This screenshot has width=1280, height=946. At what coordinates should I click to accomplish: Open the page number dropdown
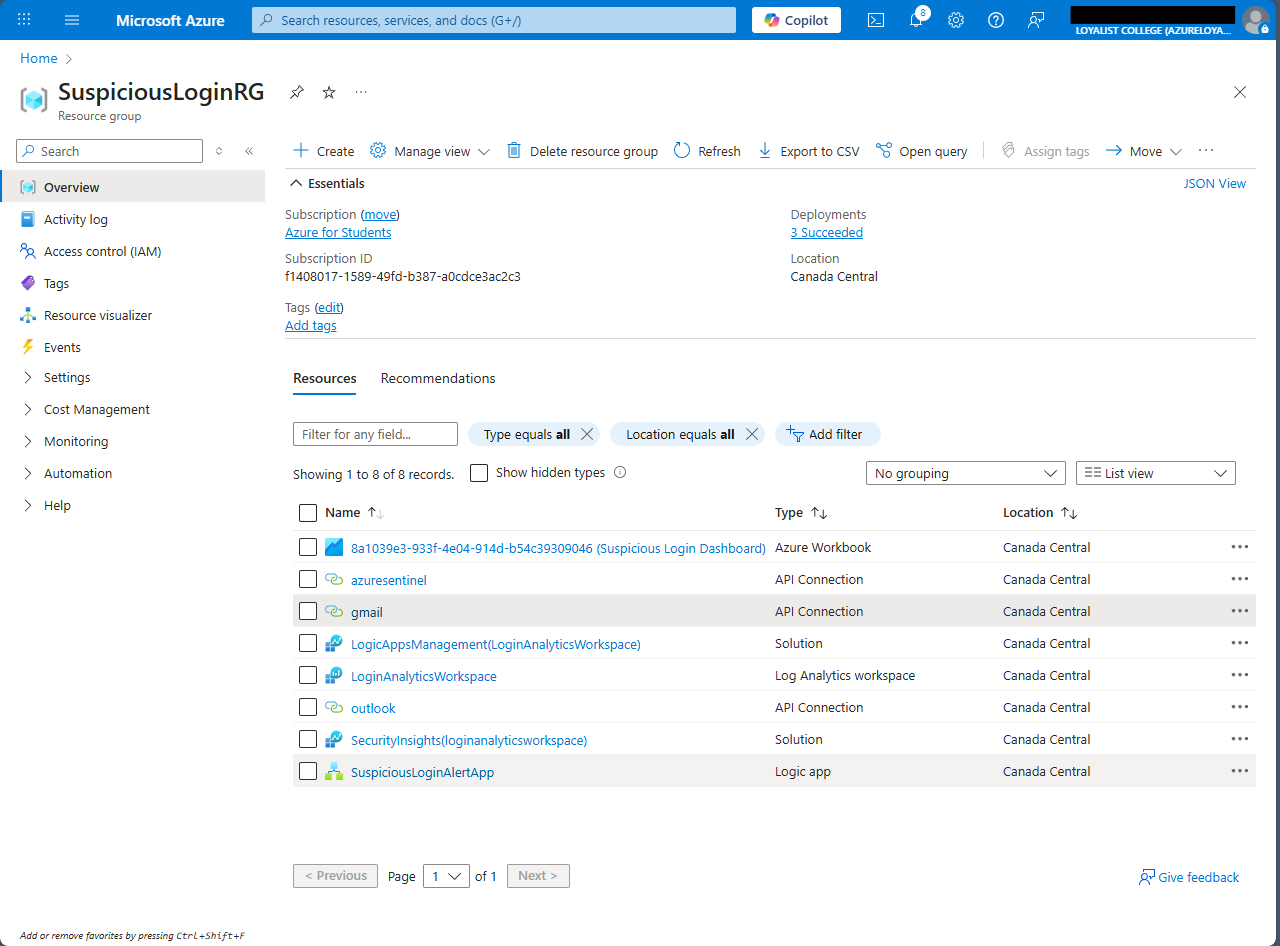click(446, 876)
